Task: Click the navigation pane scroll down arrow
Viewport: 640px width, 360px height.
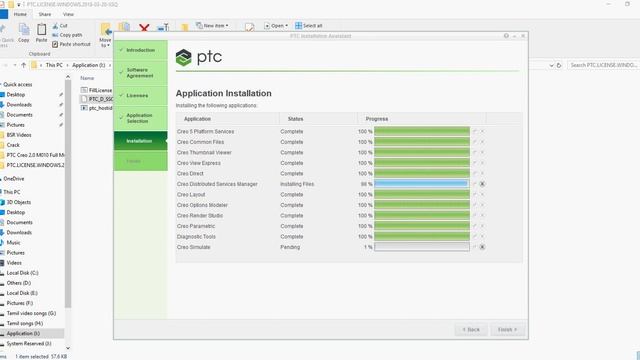Action: click(68, 348)
